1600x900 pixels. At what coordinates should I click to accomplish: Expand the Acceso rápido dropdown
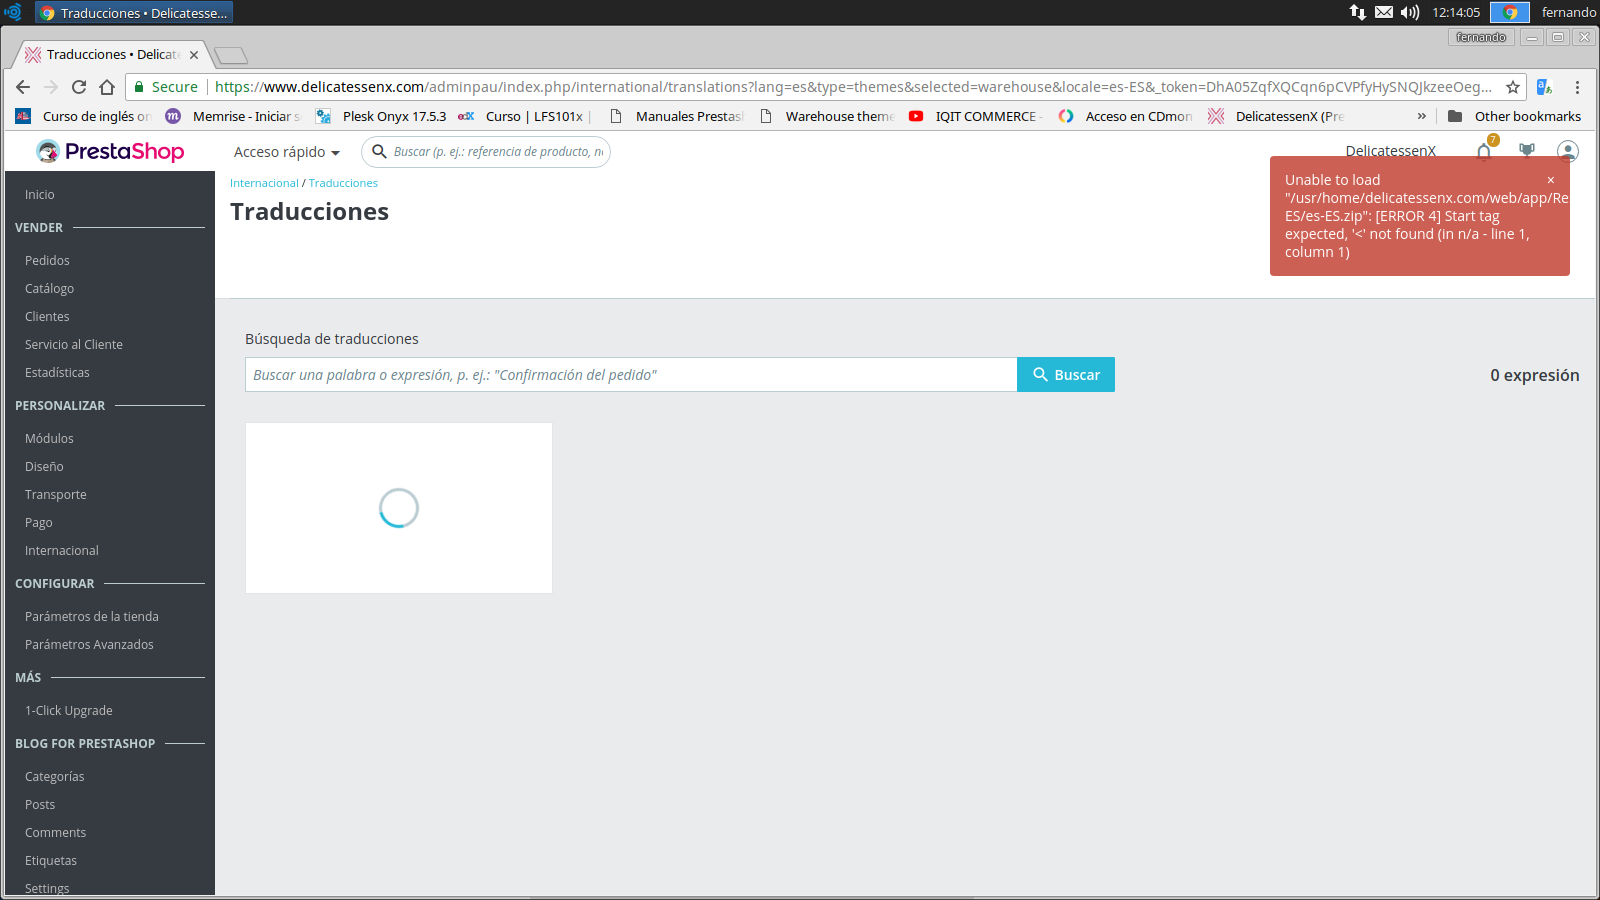tap(287, 152)
